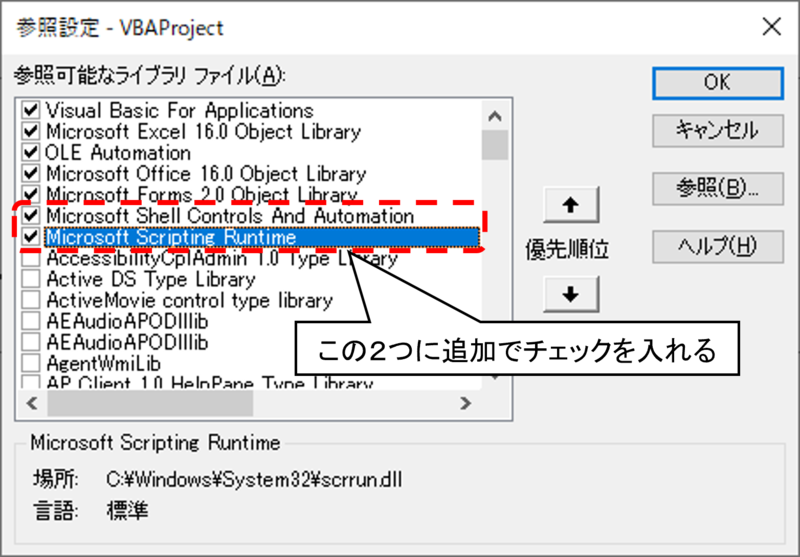Click the scrrun.dll path text
Viewport: 800px width, 557px height.
[254, 479]
